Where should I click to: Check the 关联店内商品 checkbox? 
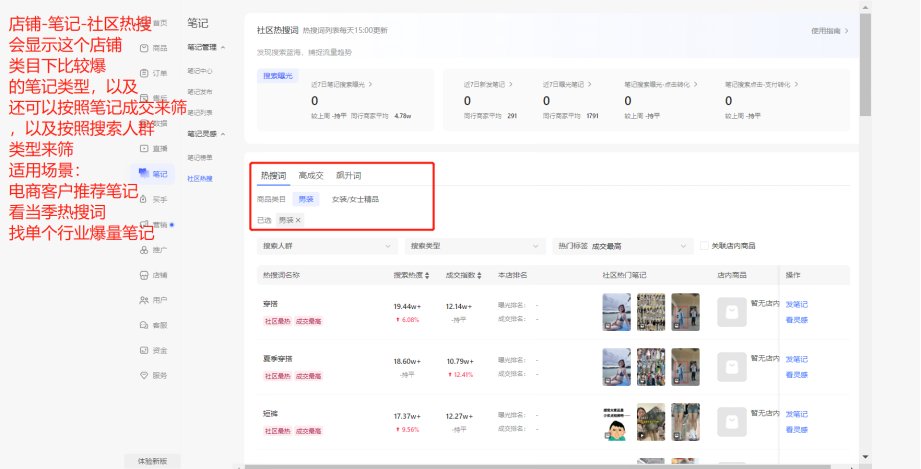pos(705,245)
